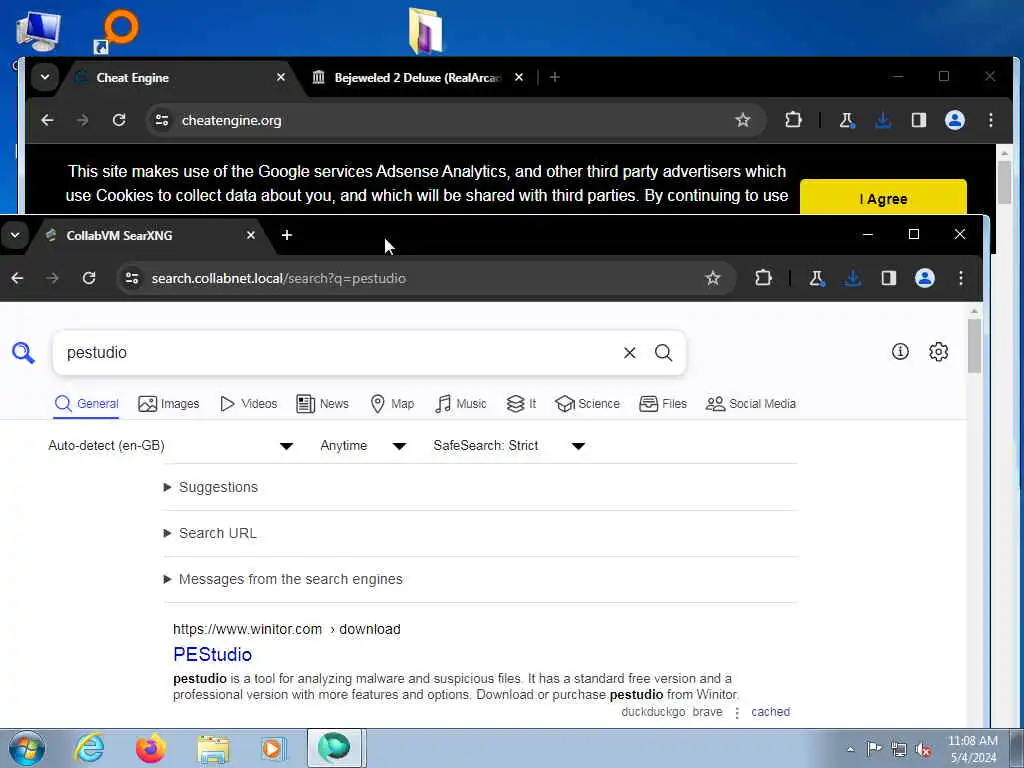The height and width of the screenshot is (768, 1024).
Task: Switch to the Music category
Action: tap(460, 404)
